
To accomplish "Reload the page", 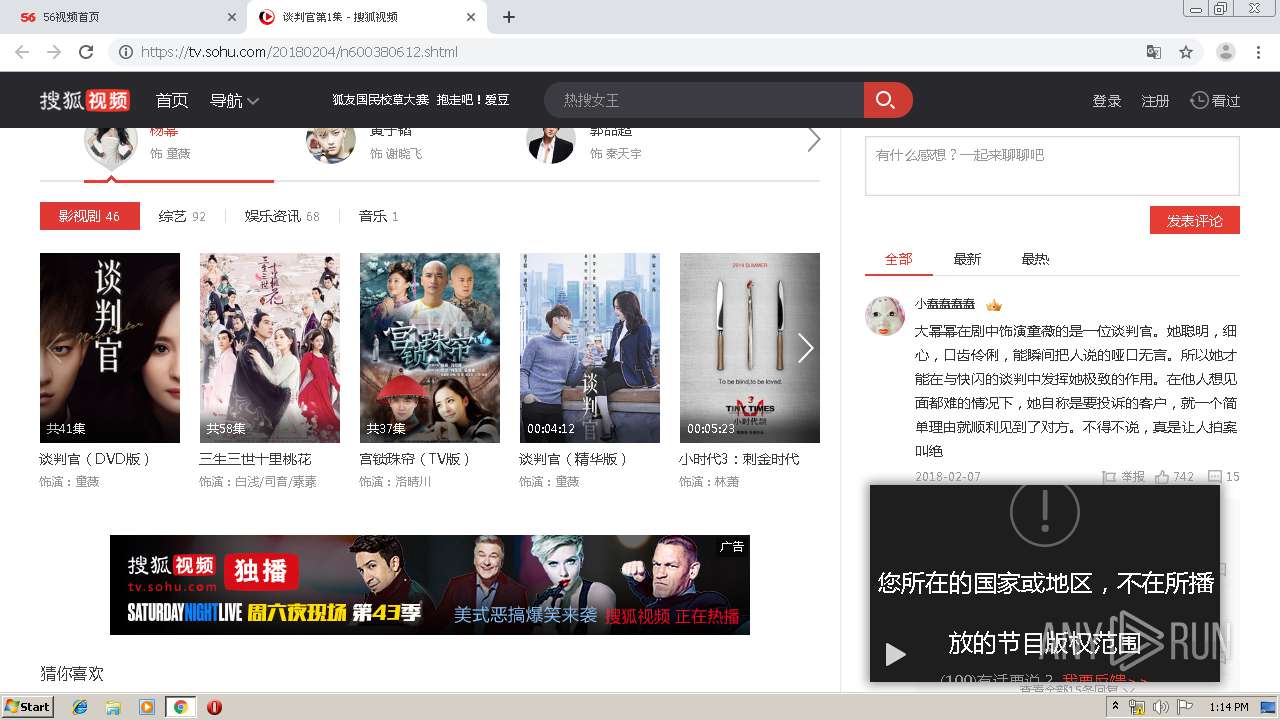I will 86,52.
